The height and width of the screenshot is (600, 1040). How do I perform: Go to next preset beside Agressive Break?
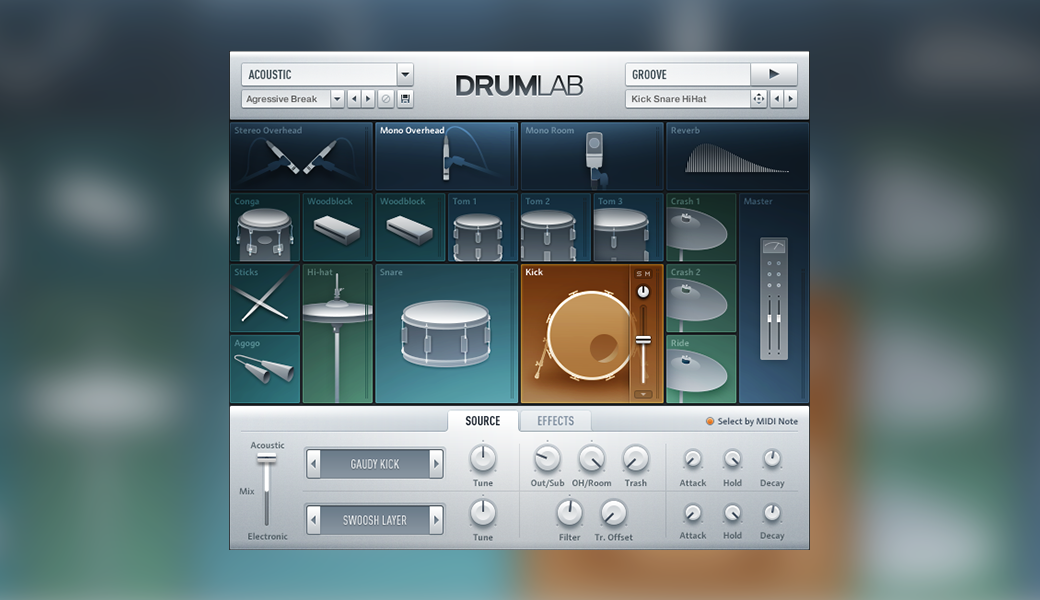pos(368,99)
